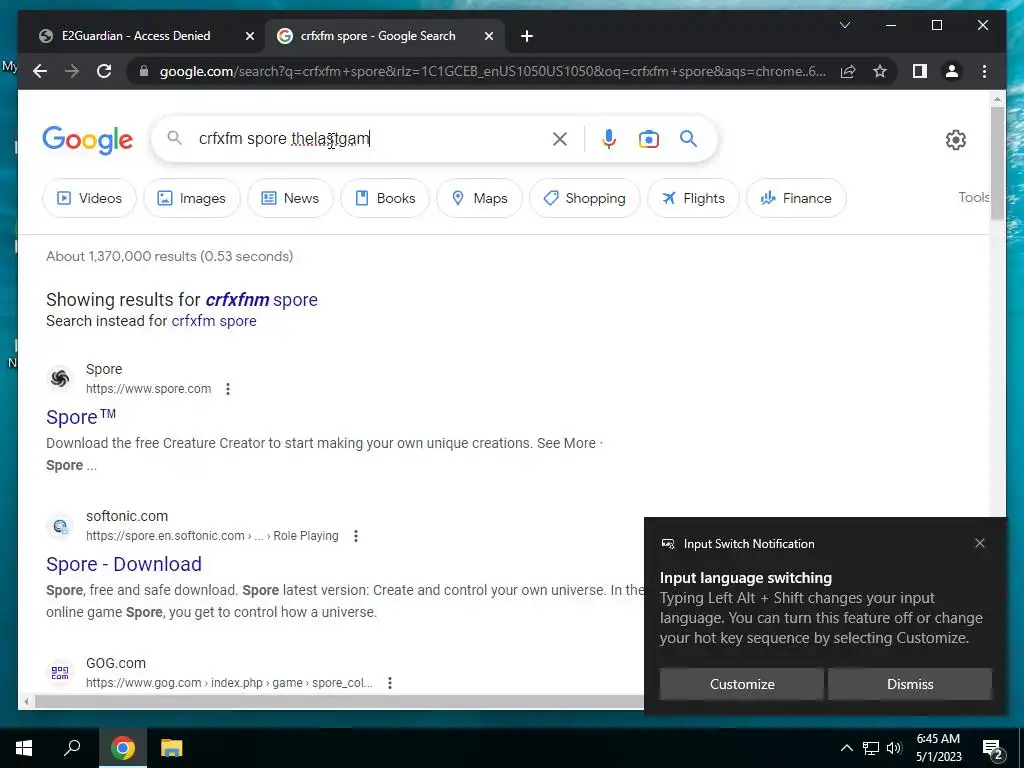
Task: Filter results by News
Action: 290,198
